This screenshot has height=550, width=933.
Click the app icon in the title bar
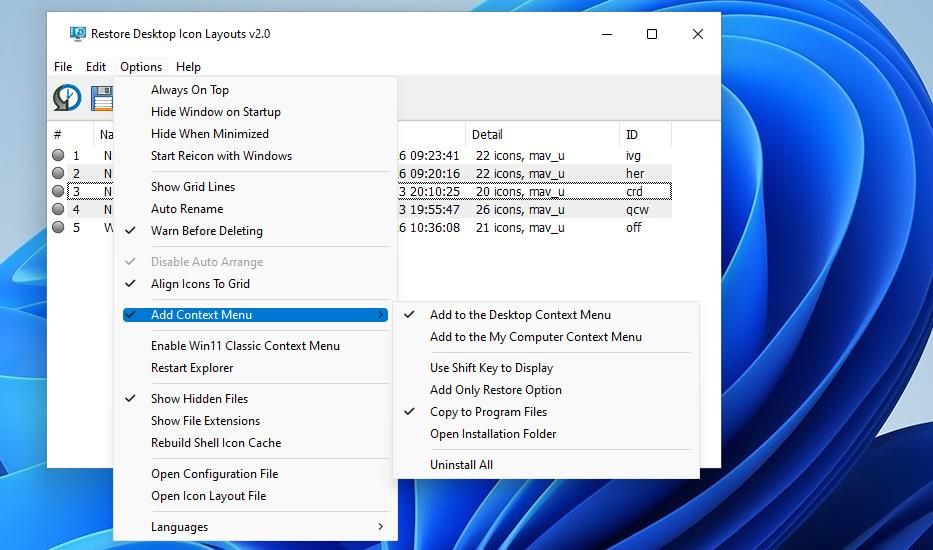(x=77, y=34)
